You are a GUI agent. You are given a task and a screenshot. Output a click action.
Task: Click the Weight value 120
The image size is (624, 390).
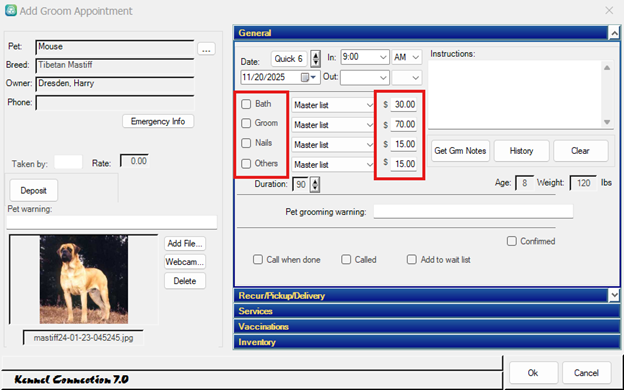583,183
